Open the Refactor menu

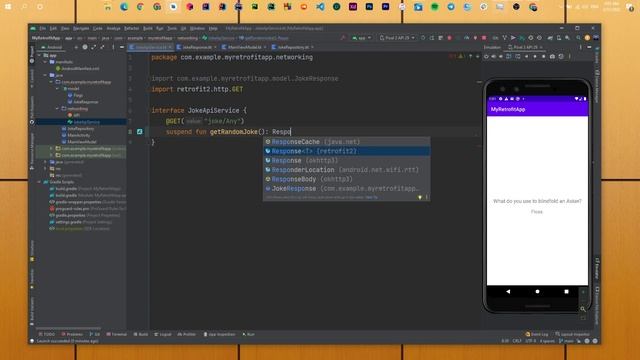pyautogui.click(x=131, y=29)
